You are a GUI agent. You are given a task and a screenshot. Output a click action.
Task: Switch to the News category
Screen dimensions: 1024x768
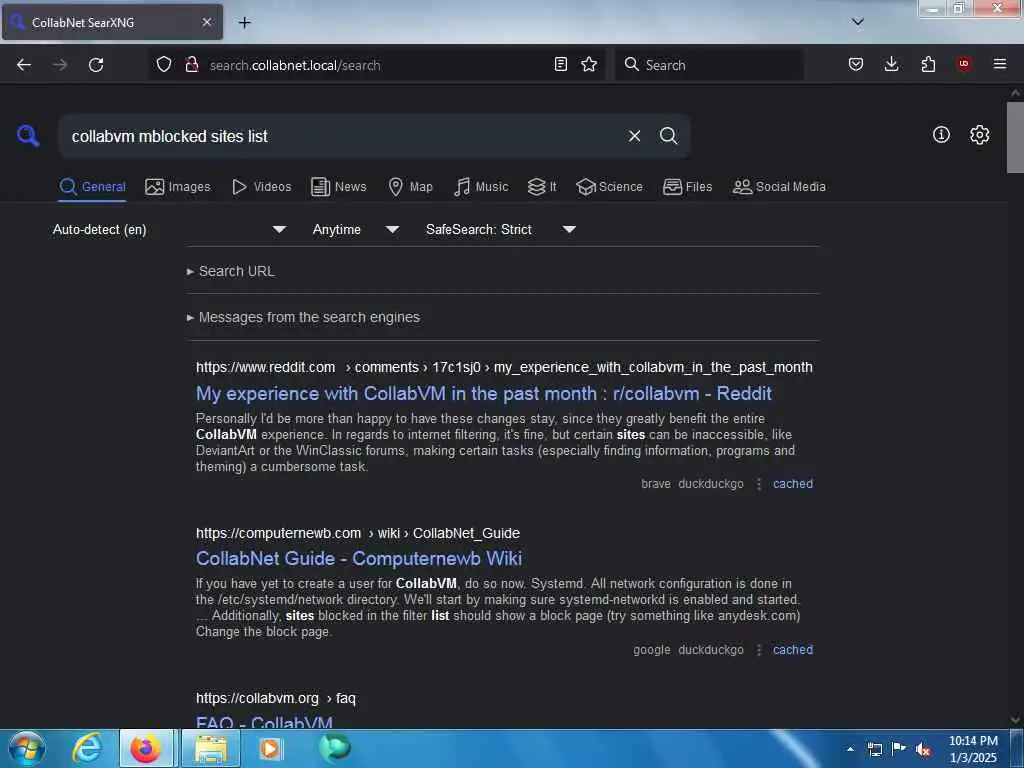click(338, 187)
